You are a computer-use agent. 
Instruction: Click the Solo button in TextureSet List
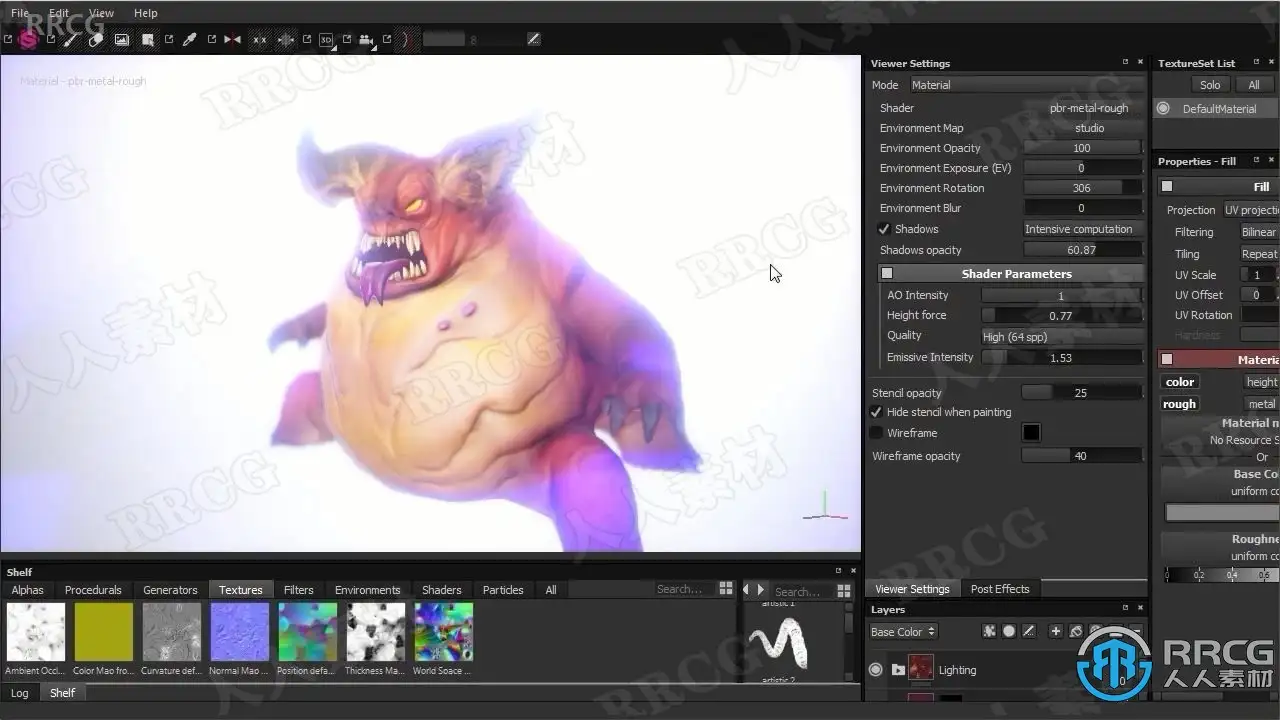tap(1210, 85)
